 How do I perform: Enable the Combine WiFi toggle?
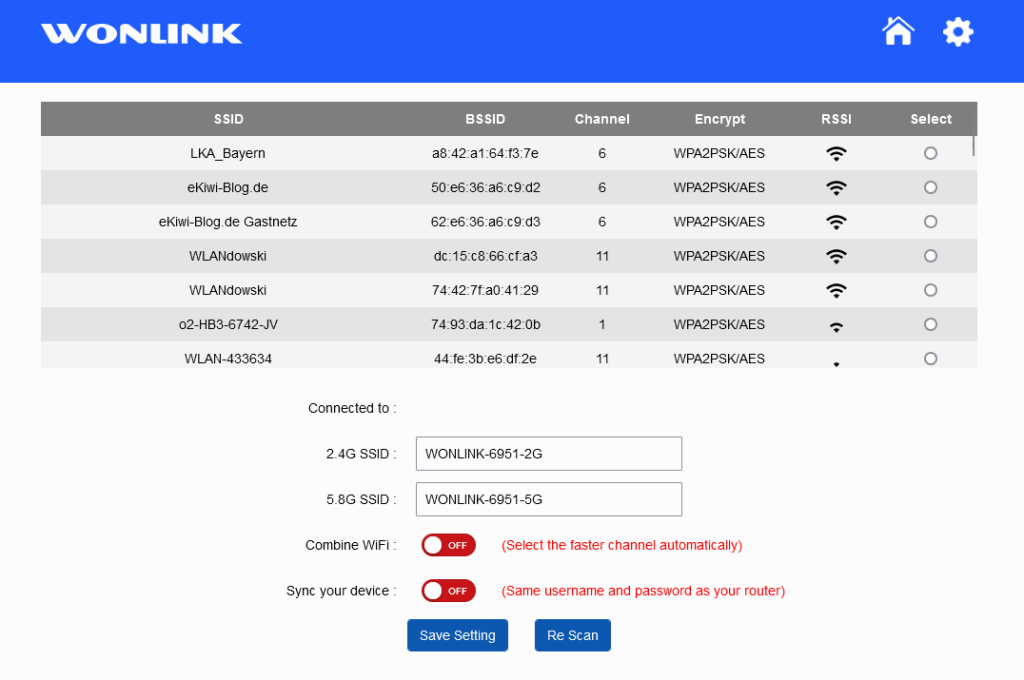tap(448, 545)
